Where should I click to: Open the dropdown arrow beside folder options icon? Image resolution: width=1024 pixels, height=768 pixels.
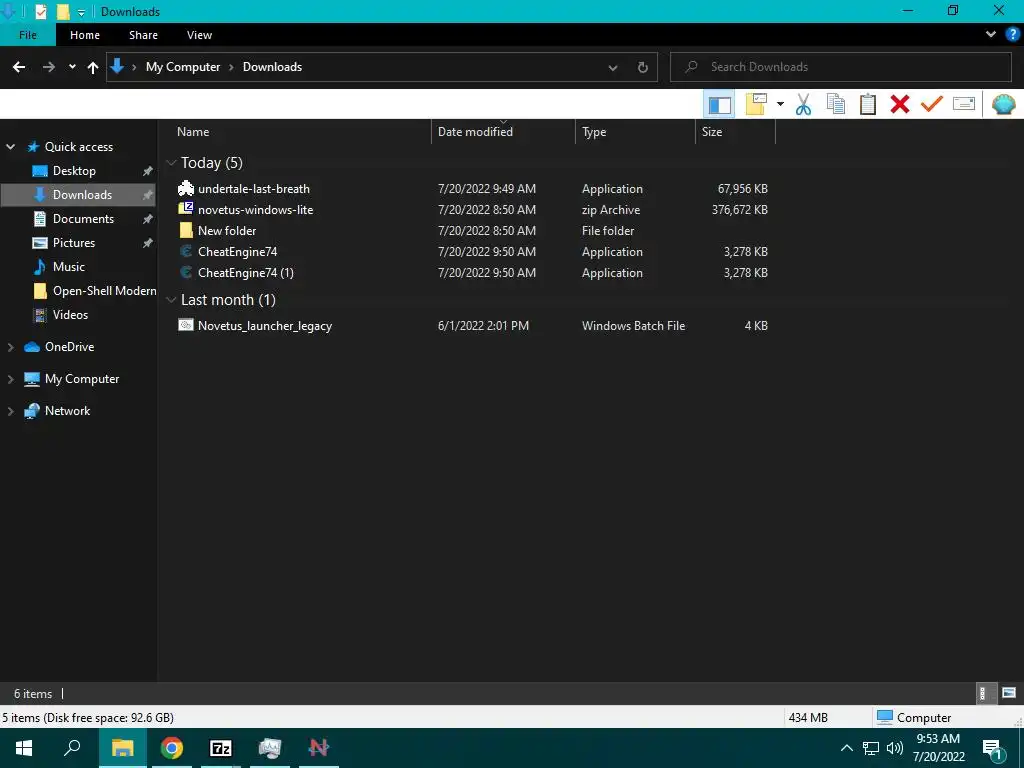click(780, 104)
